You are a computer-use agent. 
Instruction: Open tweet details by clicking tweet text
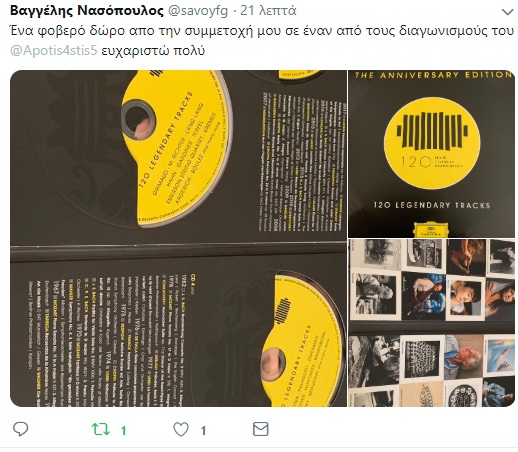coord(262,31)
